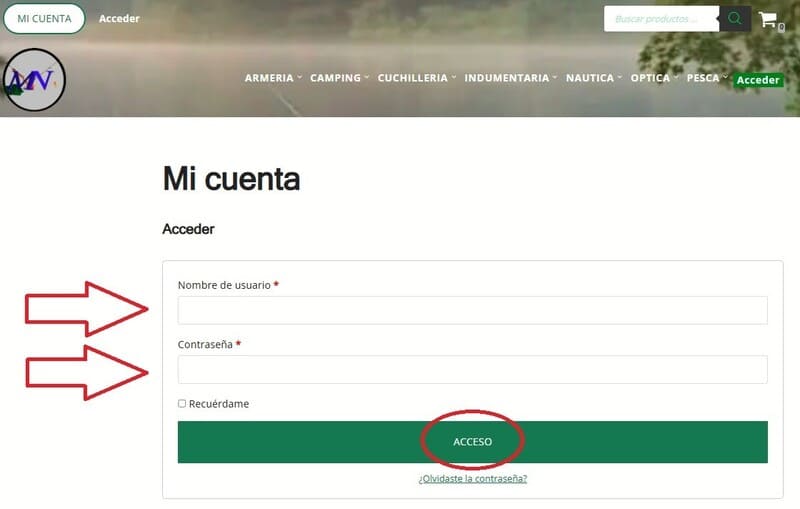800x509 pixels.
Task: Focus the Contraseña input field
Action: point(472,369)
